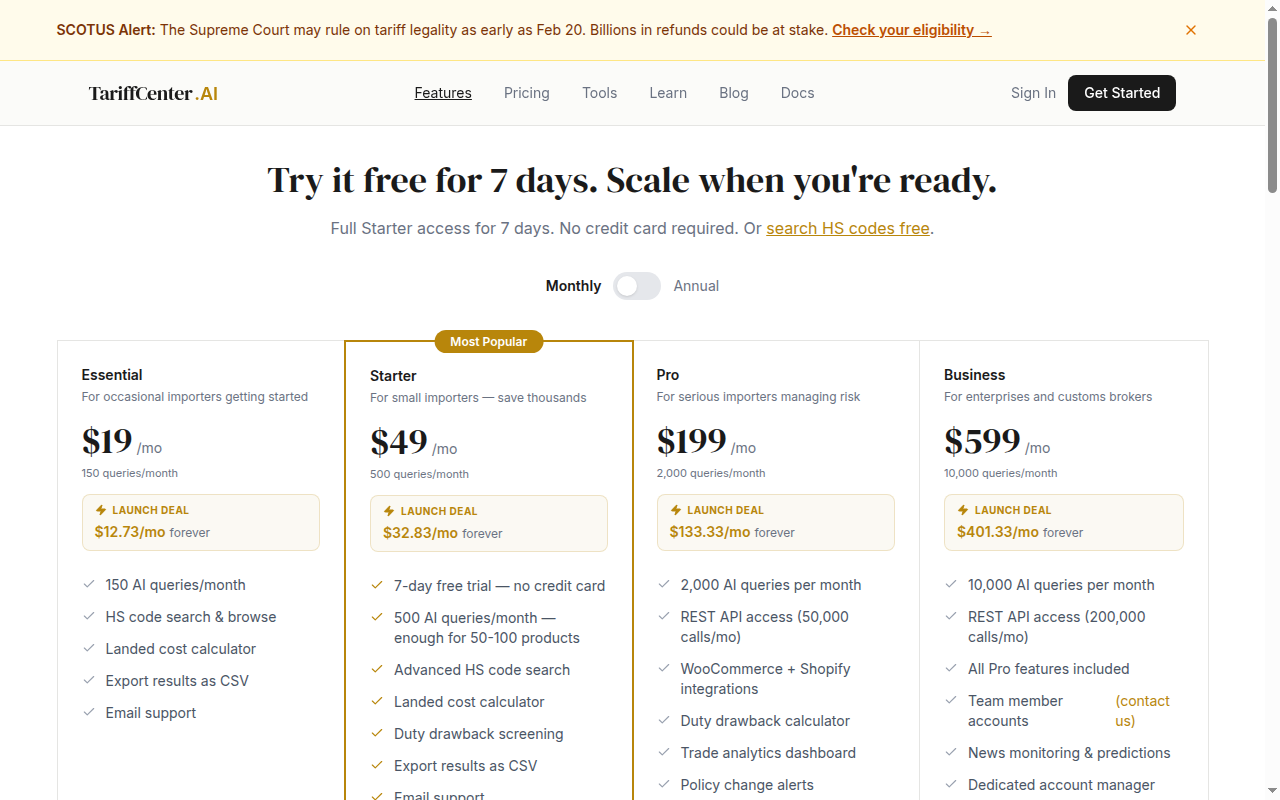The height and width of the screenshot is (800, 1280).
Task: Open the Learn menu
Action: (668, 92)
